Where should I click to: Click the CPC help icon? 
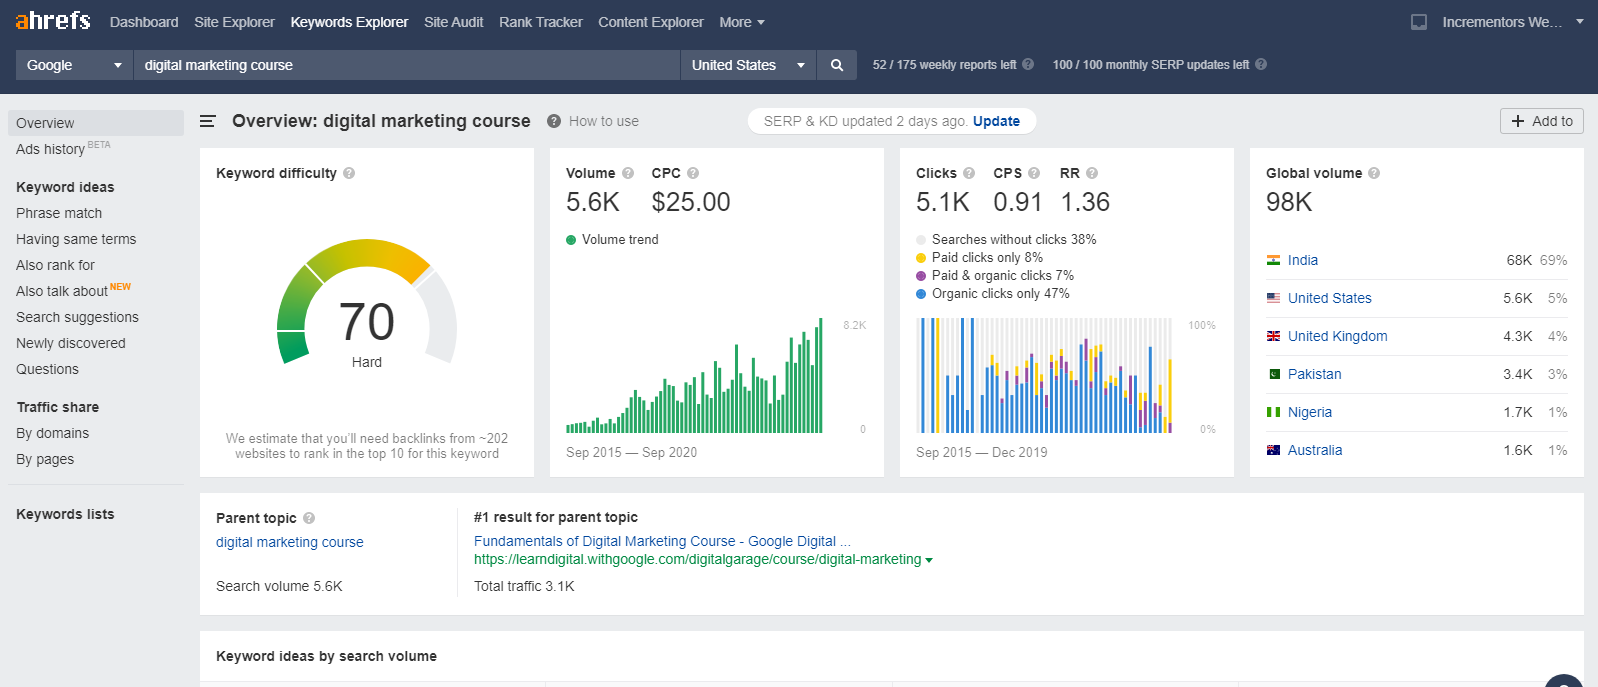(693, 173)
